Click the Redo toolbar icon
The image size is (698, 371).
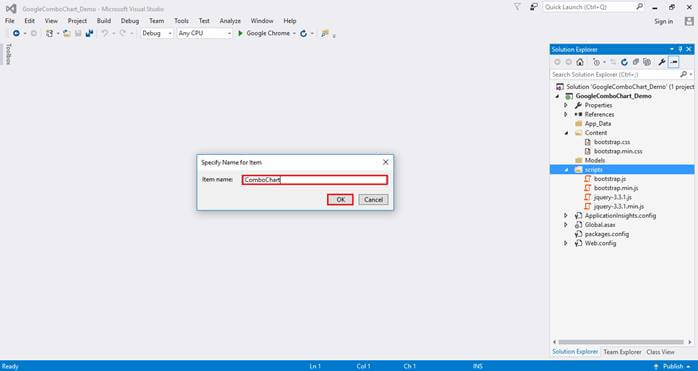point(123,33)
